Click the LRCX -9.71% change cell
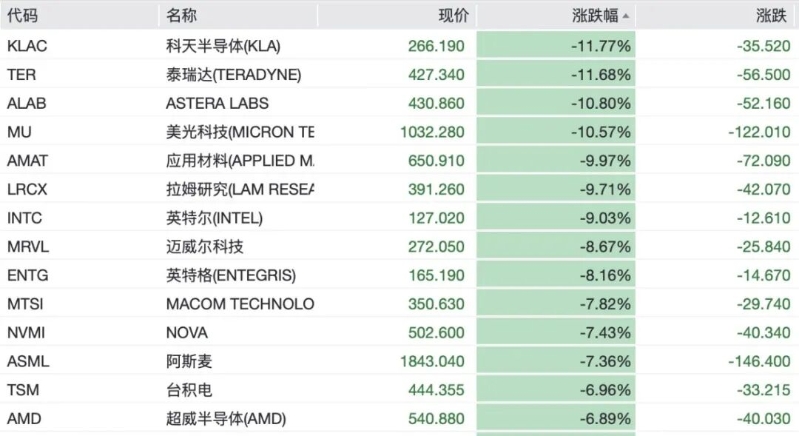 (x=556, y=189)
